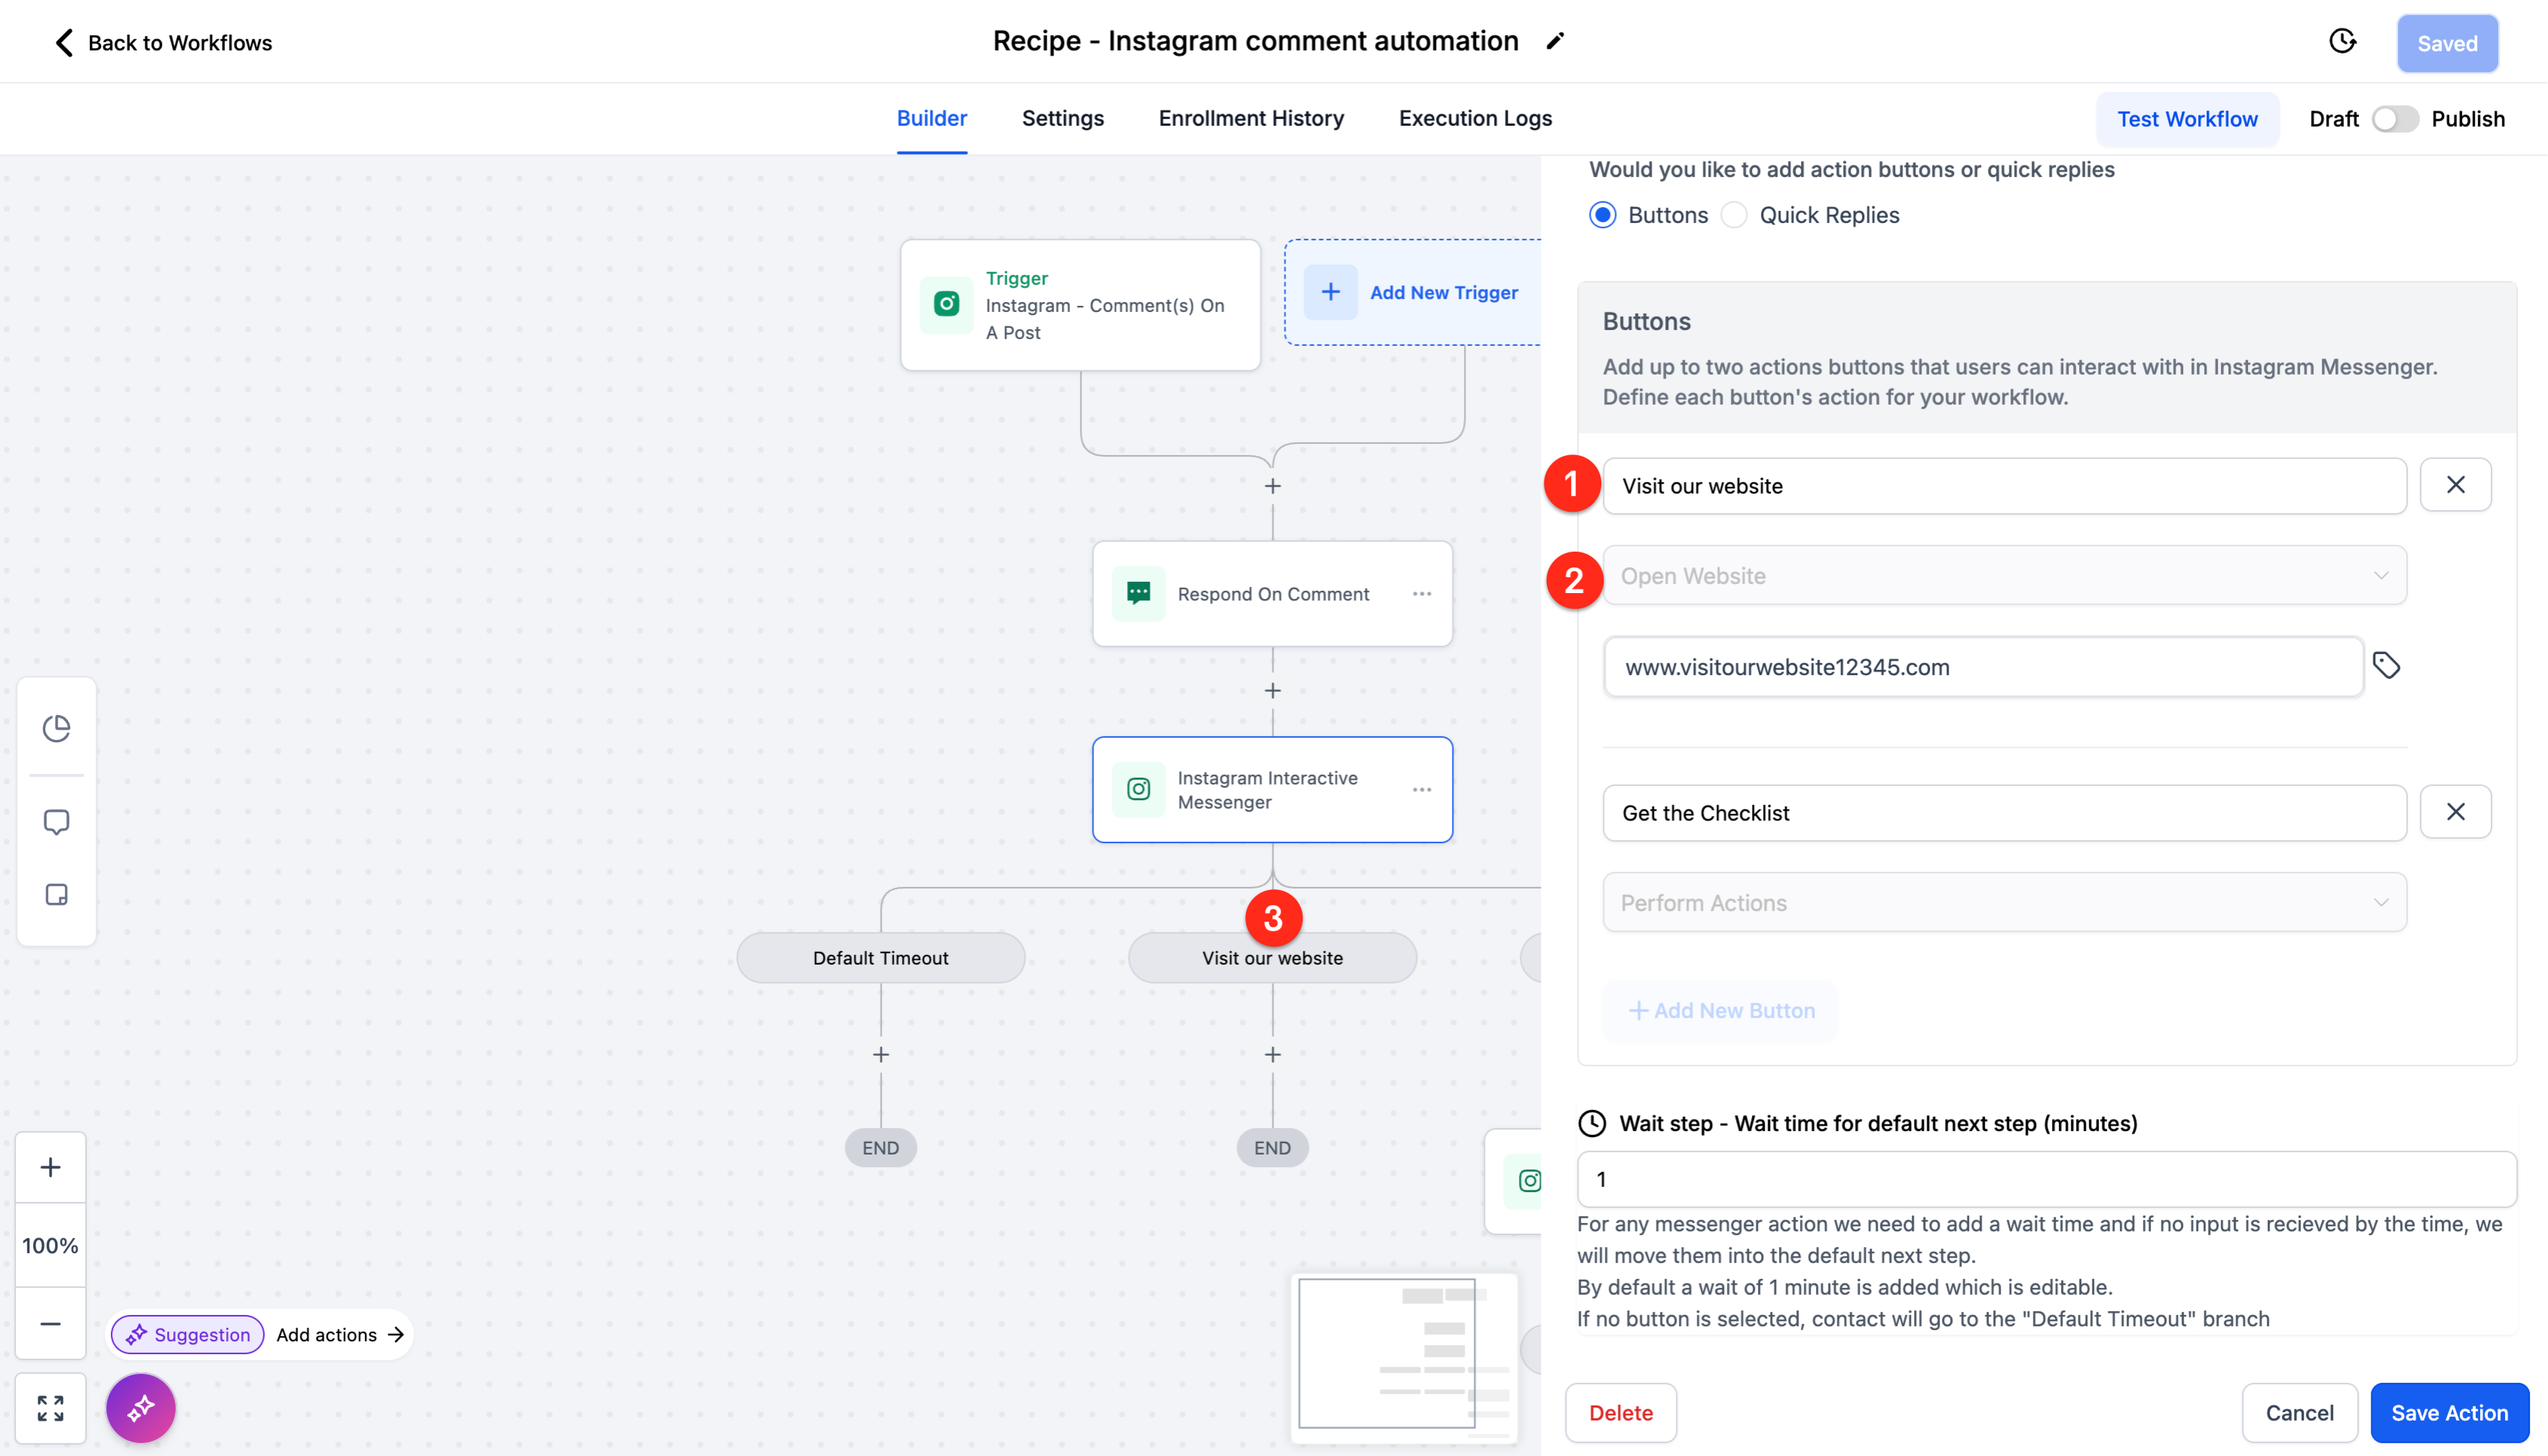Viewport: 2548px width, 1456px height.
Task: Open the Respond On Comment node options menu
Action: coord(1422,594)
